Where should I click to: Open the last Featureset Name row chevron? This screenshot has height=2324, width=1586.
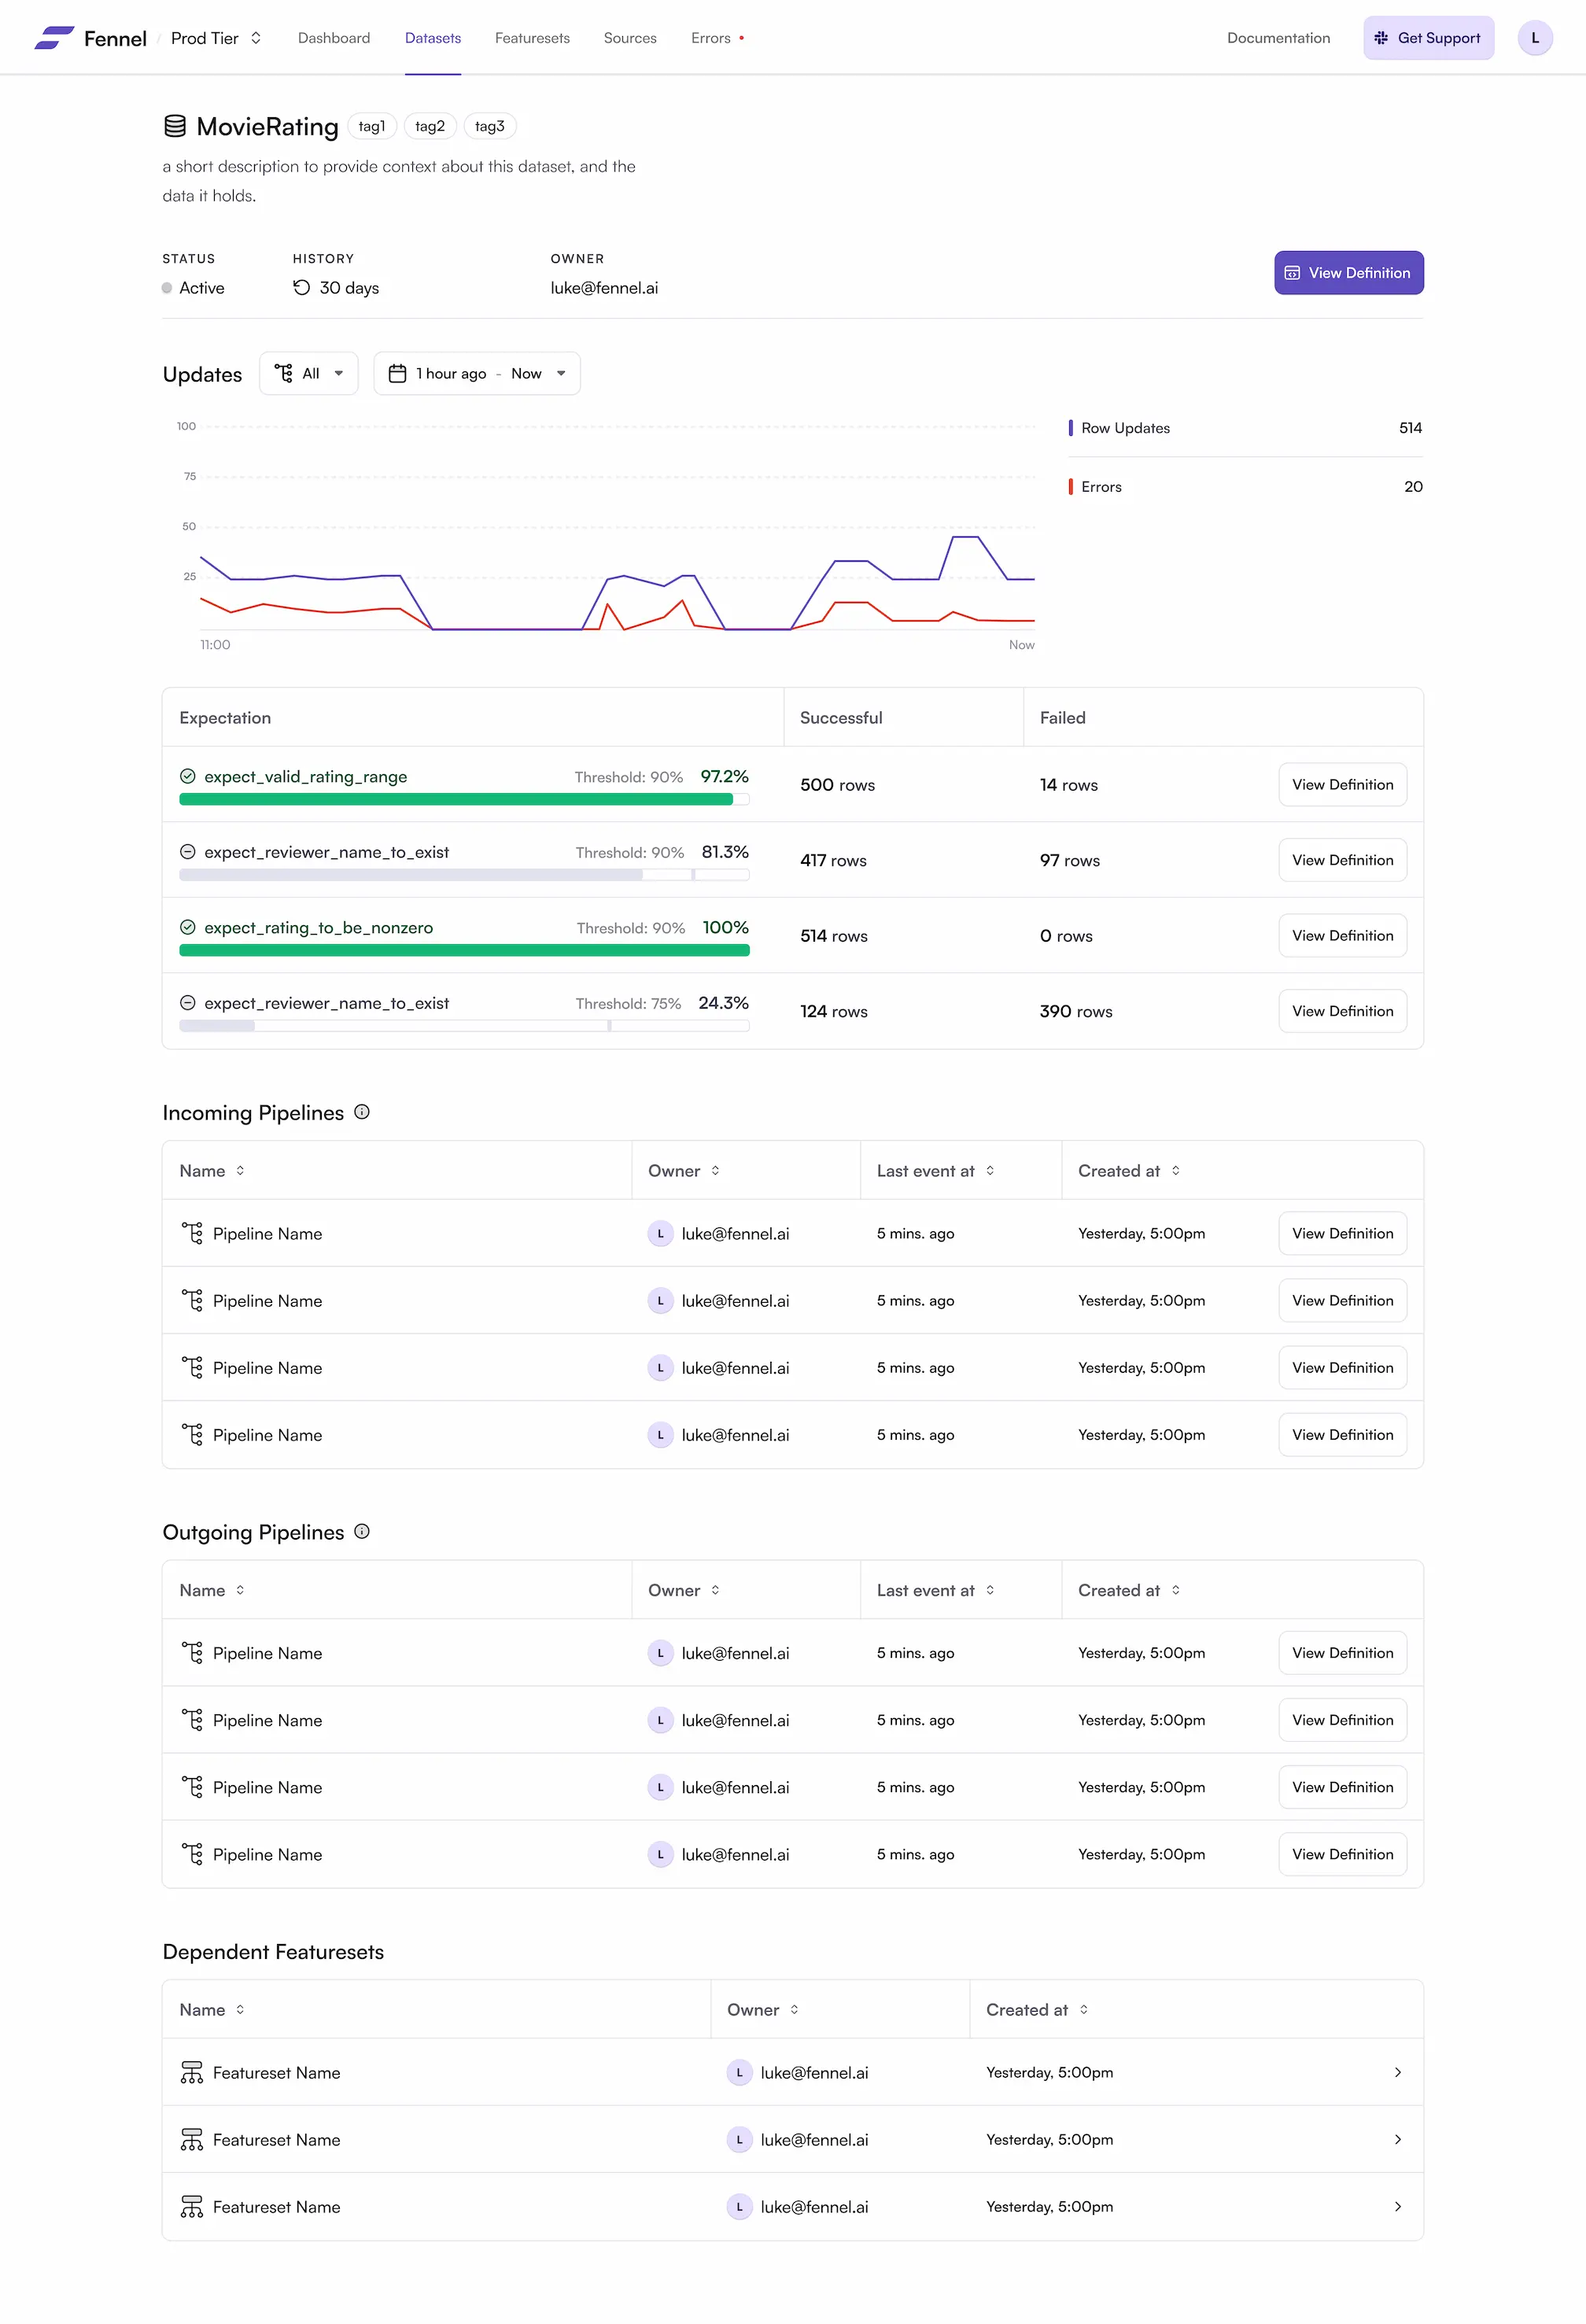tap(1397, 2206)
